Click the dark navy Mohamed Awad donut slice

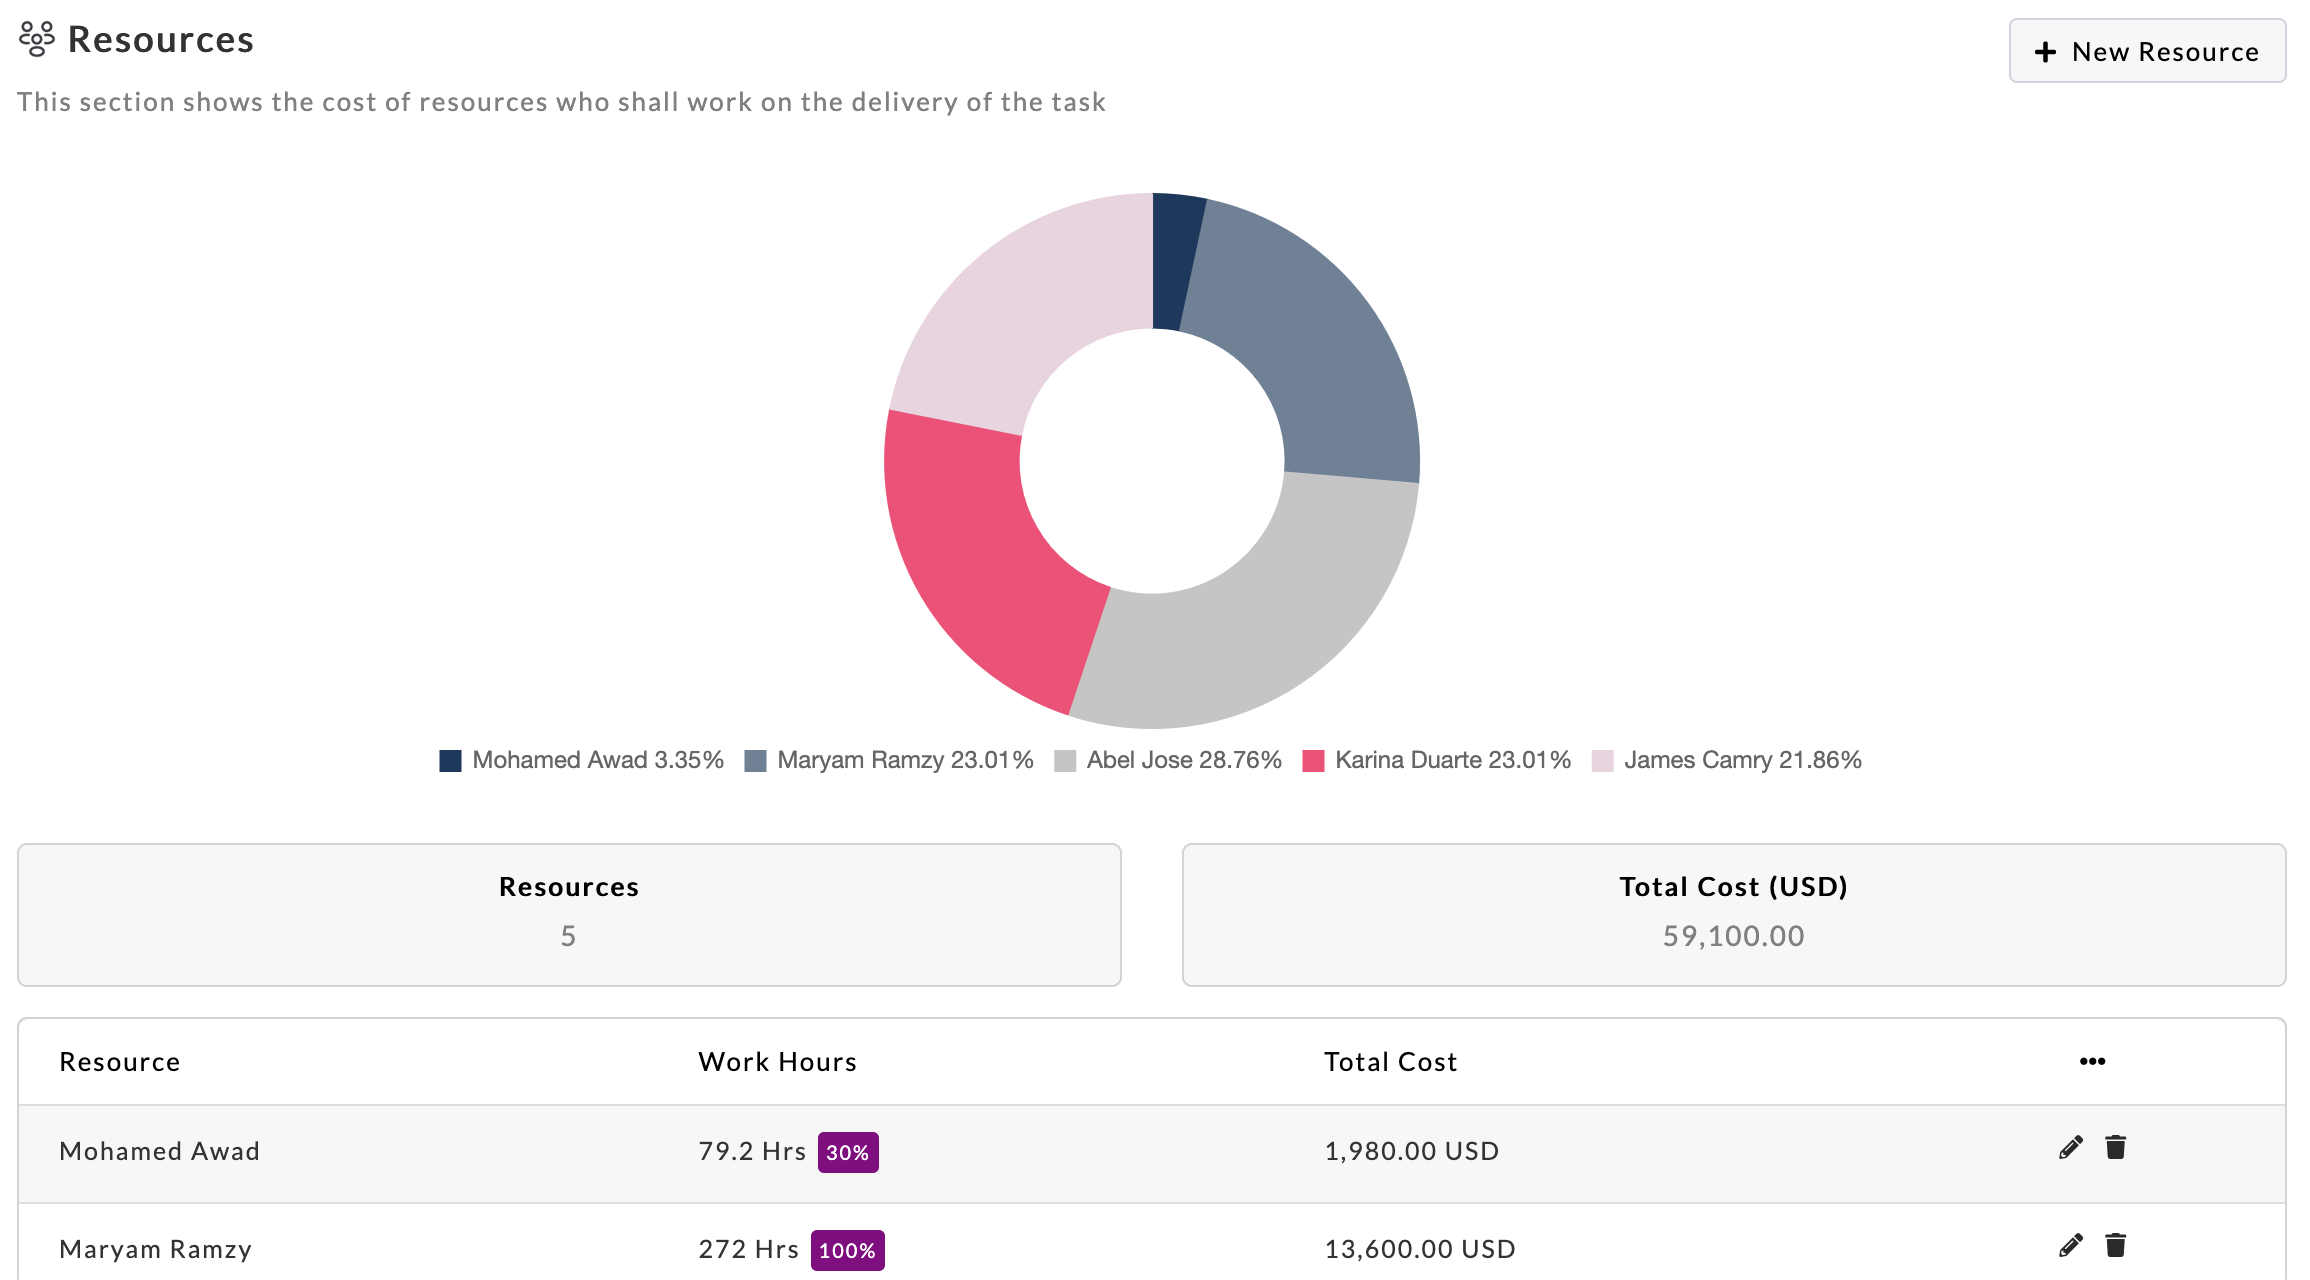click(x=1173, y=260)
